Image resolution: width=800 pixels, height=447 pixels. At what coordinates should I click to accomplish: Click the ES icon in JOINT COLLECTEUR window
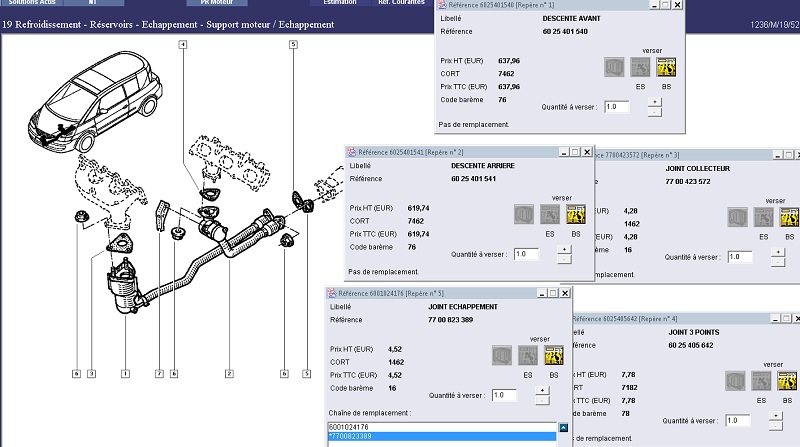[763, 217]
